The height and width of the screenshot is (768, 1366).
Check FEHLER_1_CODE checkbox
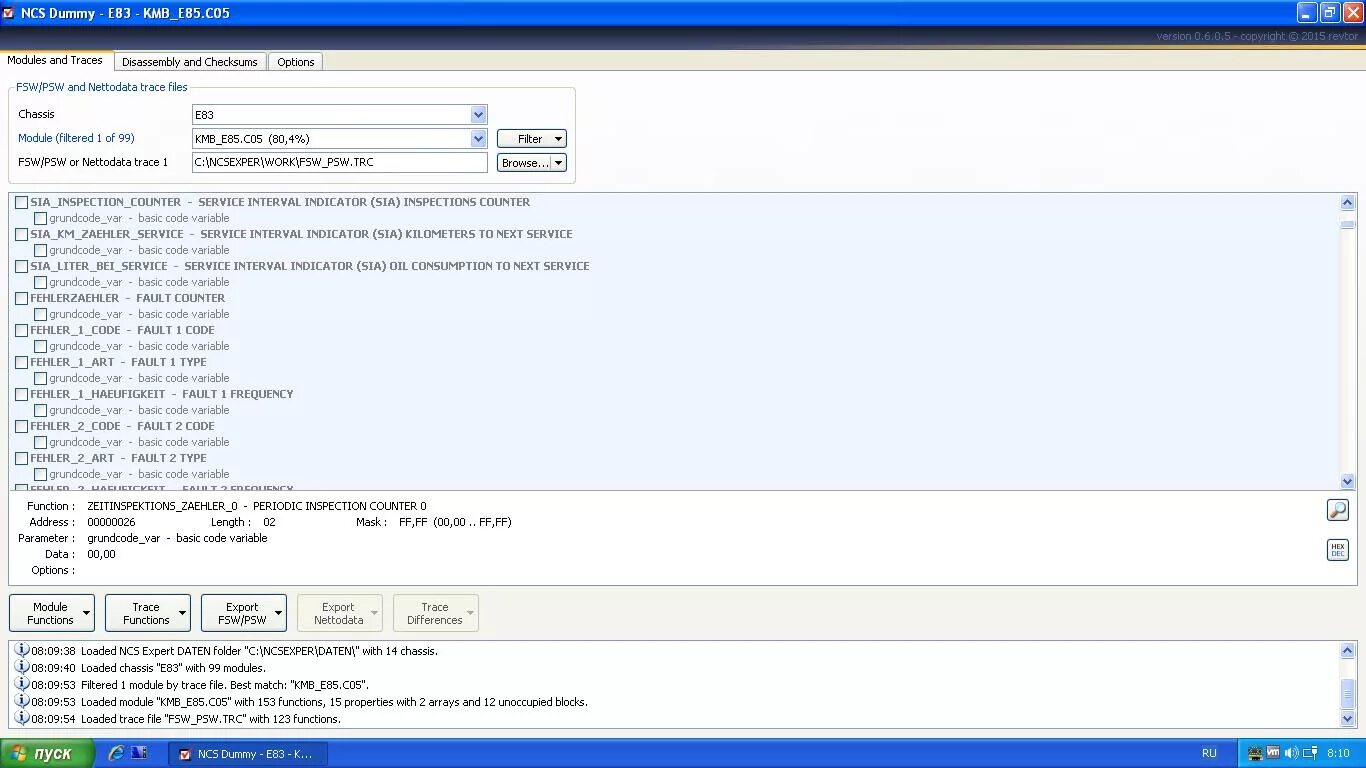(21, 330)
